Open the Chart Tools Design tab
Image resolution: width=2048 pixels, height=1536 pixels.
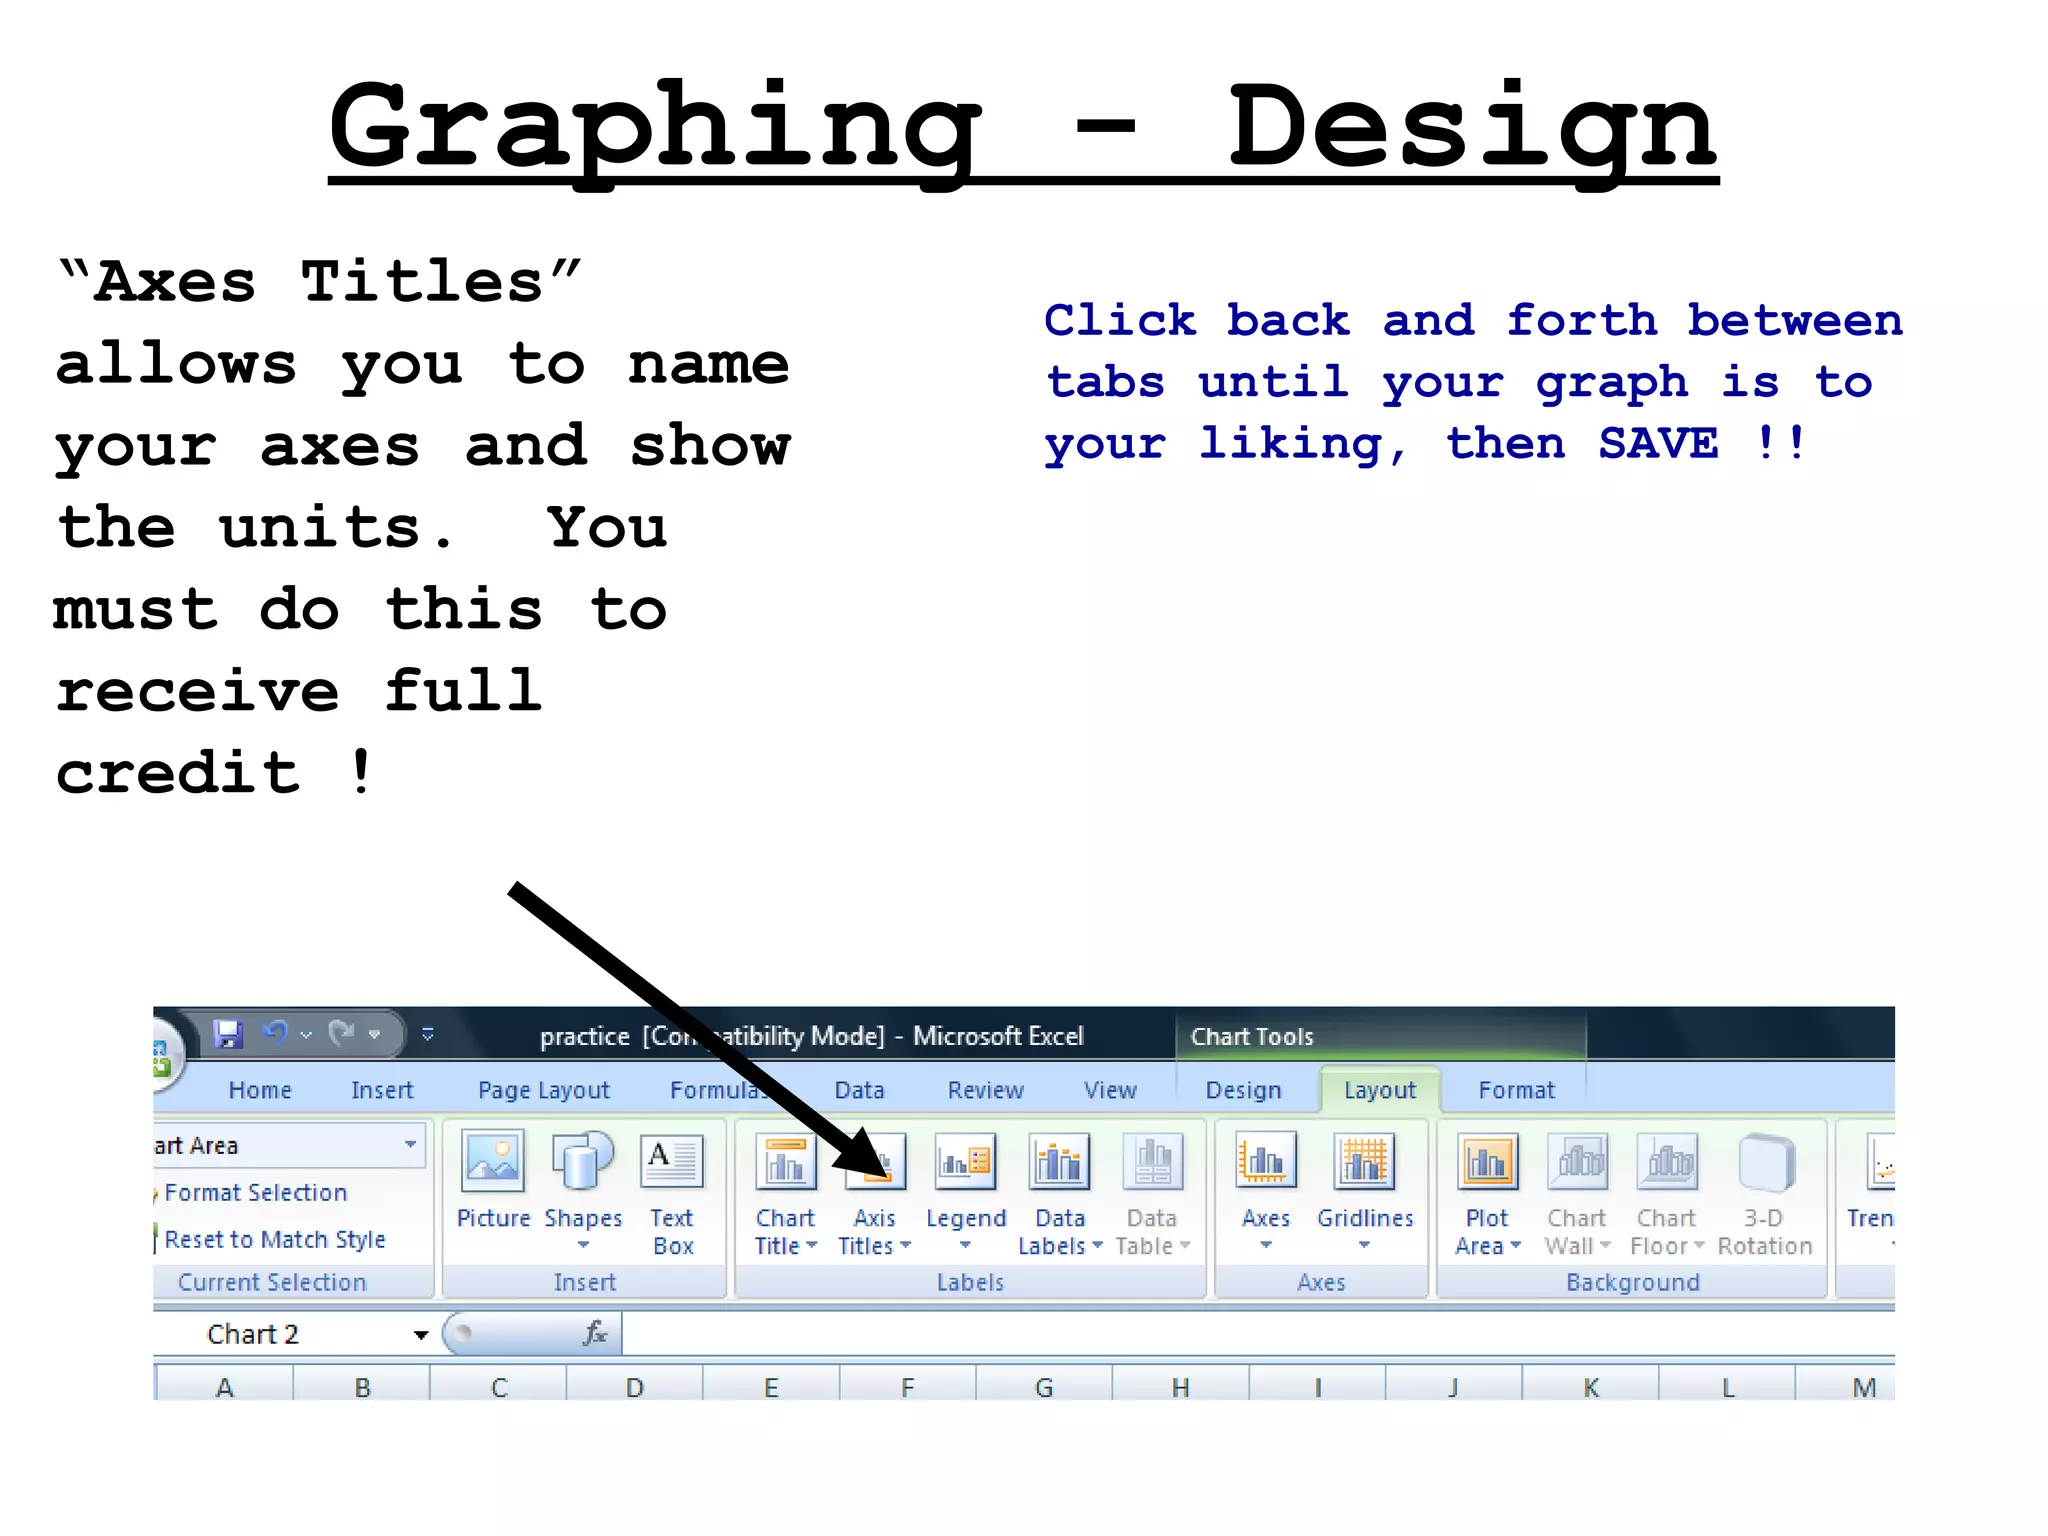pyautogui.click(x=1243, y=1090)
